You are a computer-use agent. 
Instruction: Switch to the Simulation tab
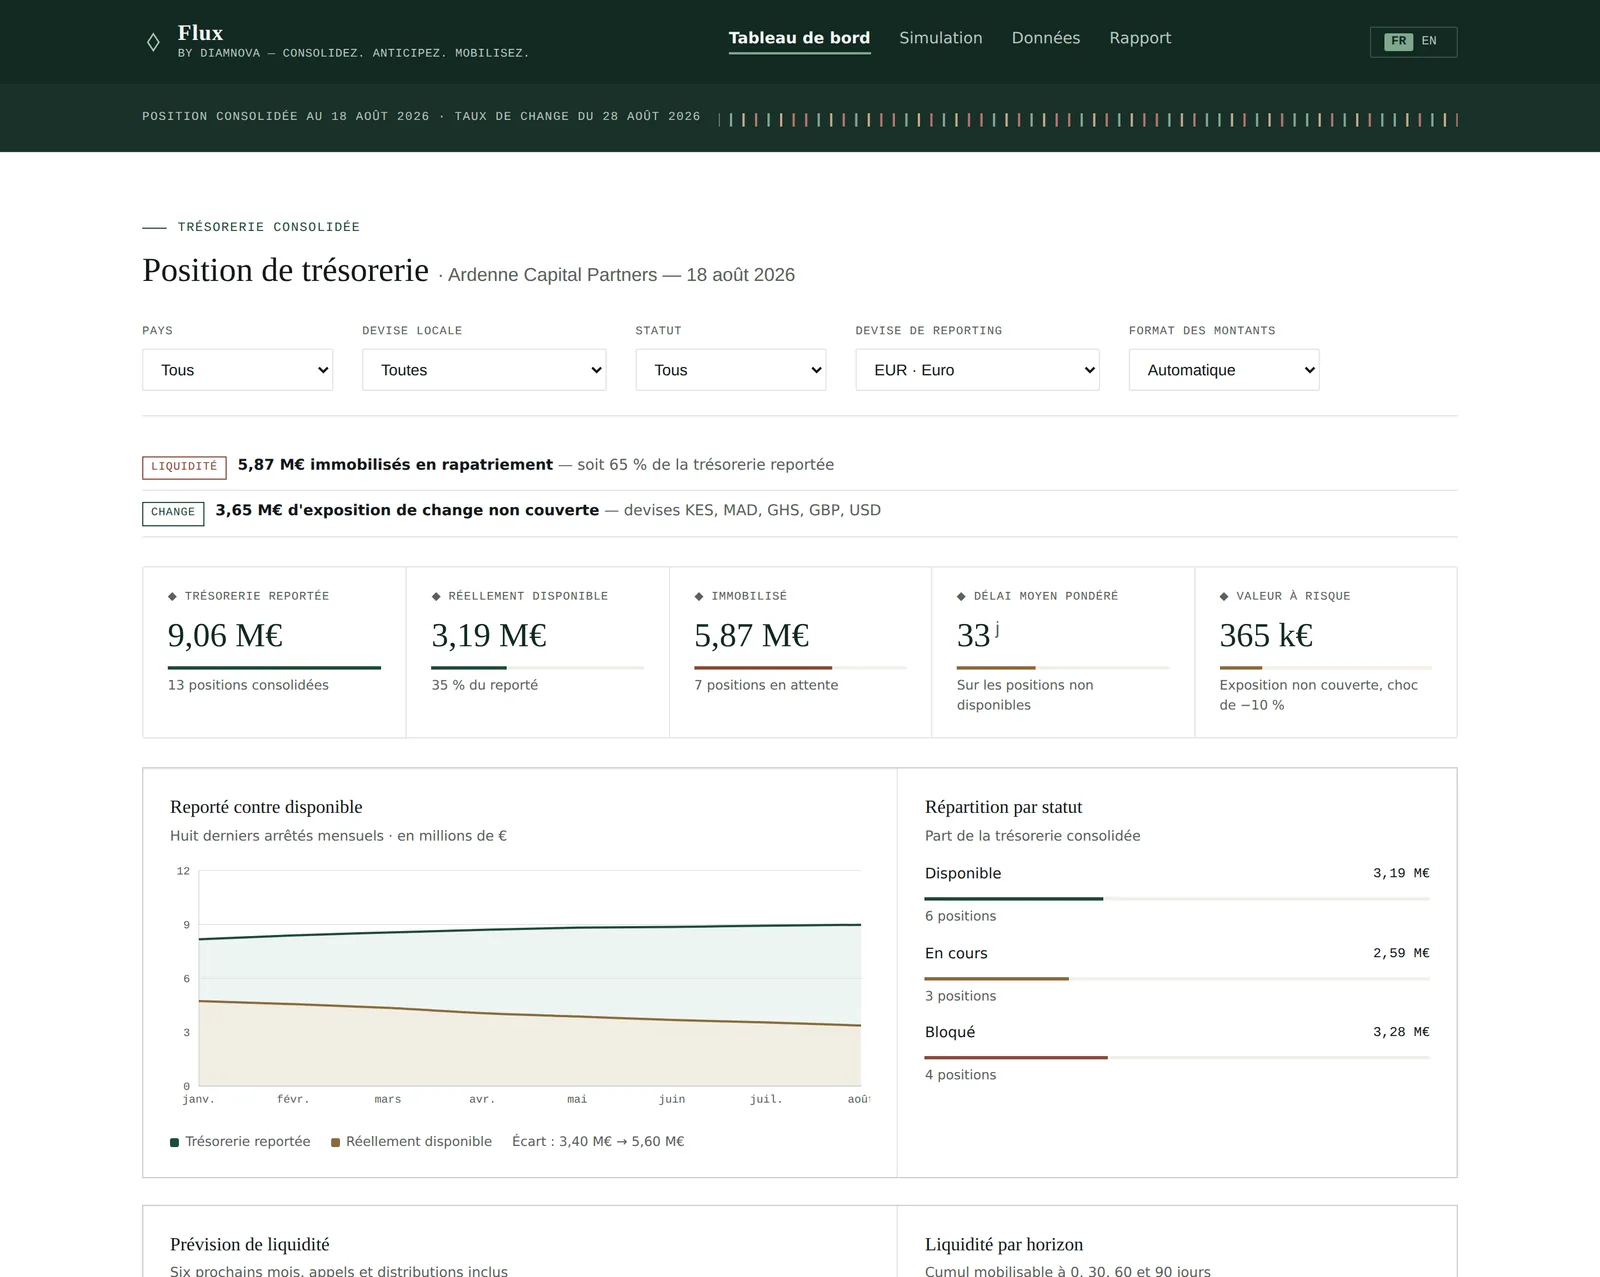click(x=940, y=38)
